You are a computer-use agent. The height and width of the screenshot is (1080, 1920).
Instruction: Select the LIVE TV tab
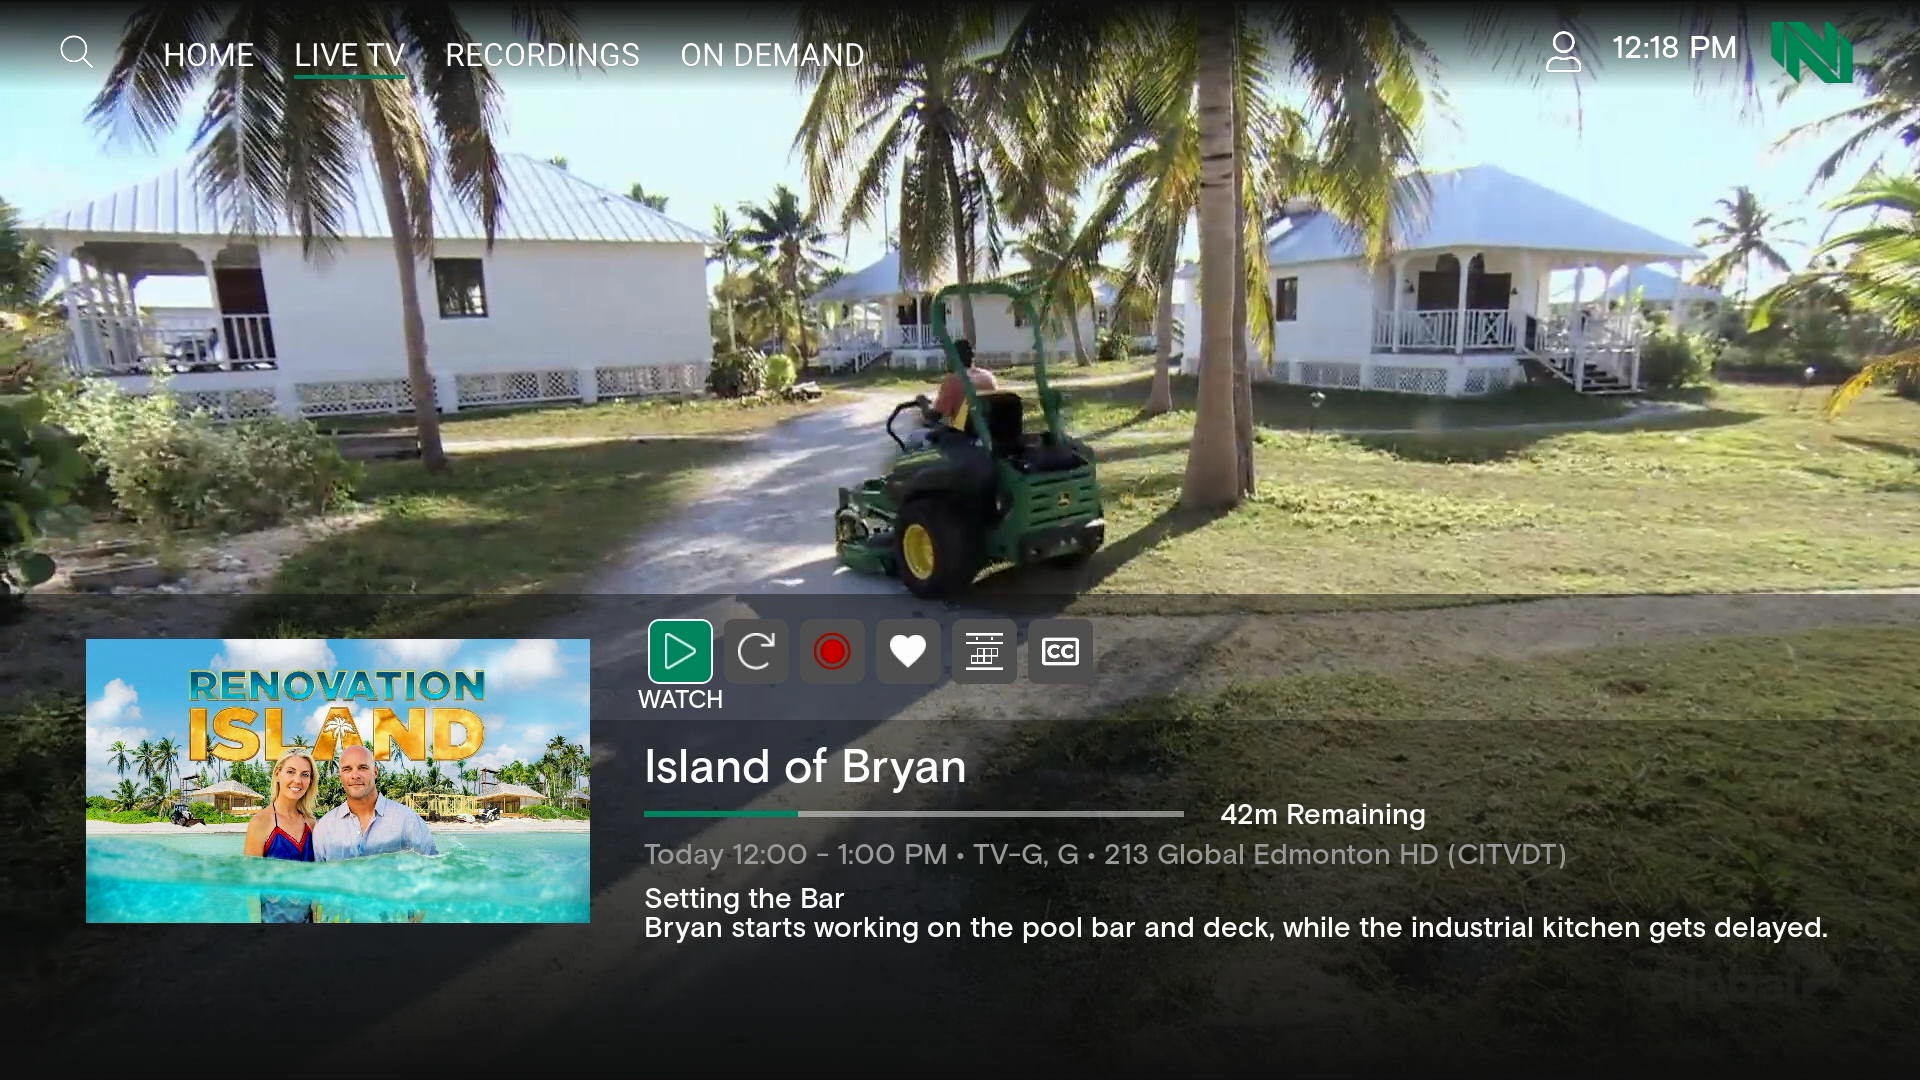click(349, 55)
